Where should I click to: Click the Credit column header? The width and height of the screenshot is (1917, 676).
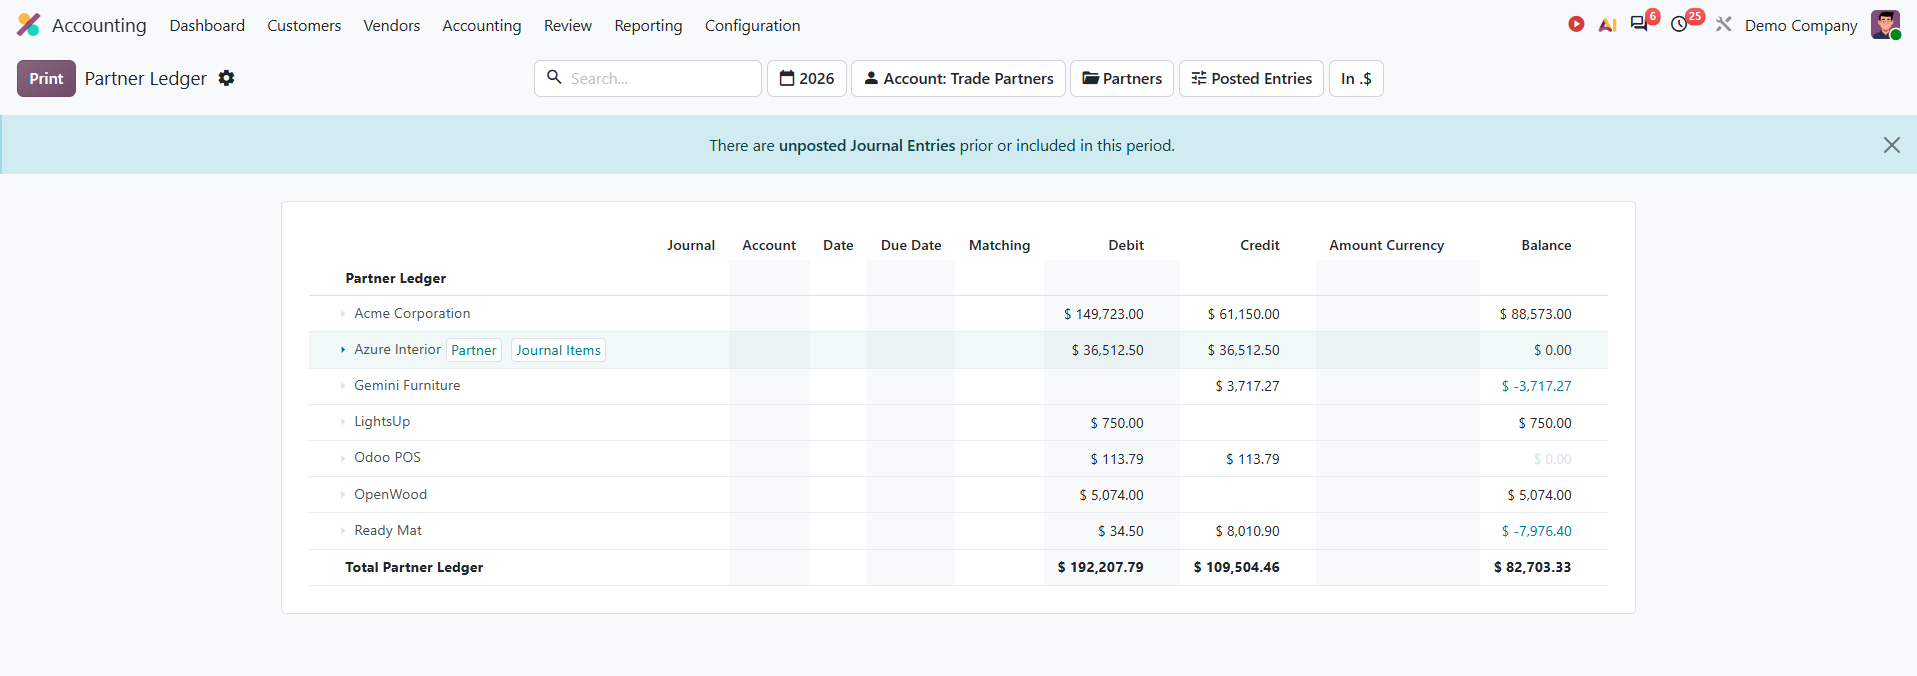coord(1260,245)
